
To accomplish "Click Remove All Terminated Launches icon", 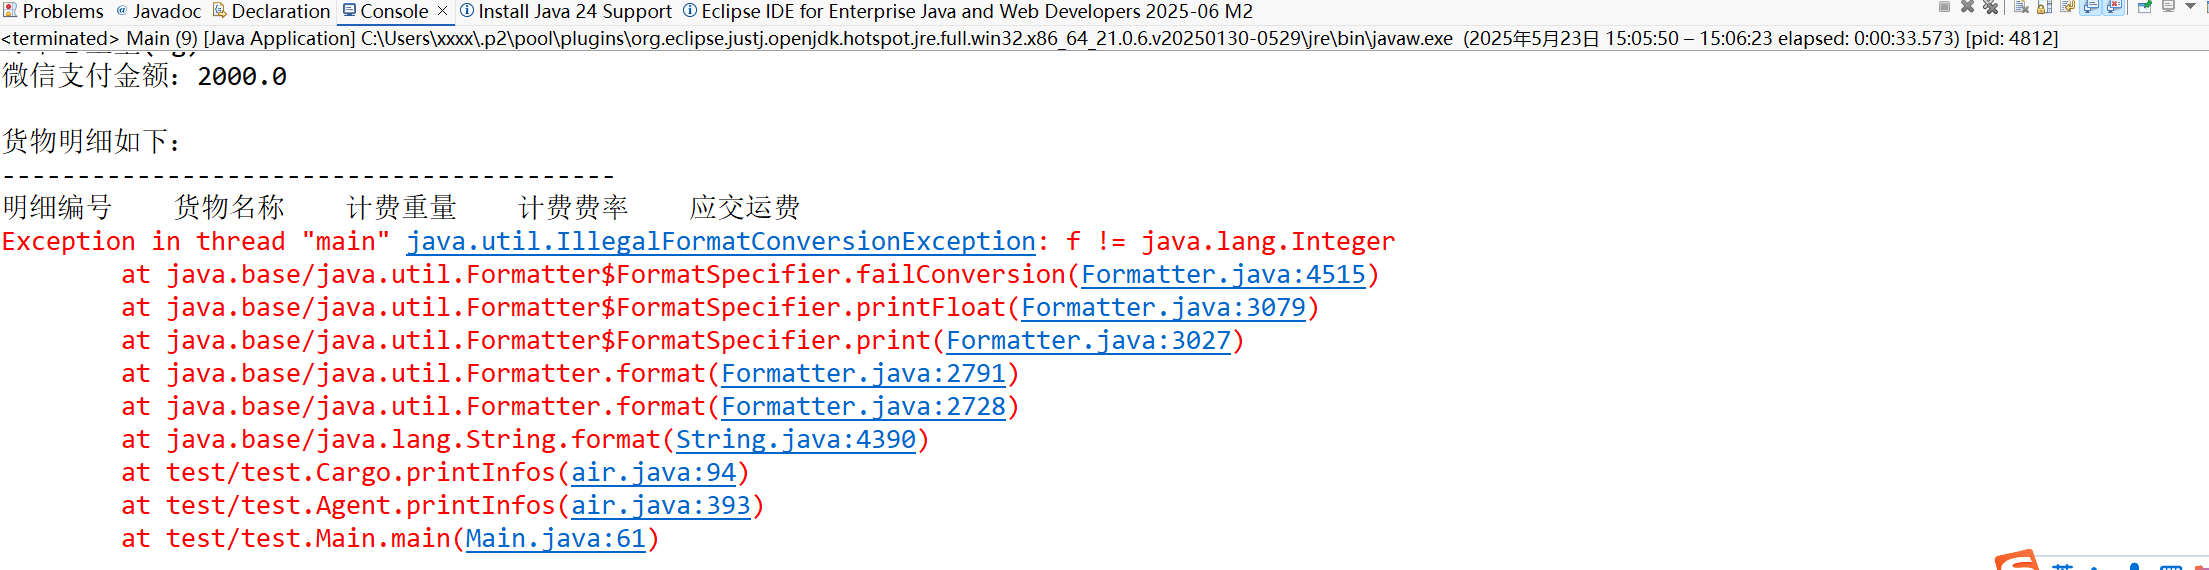I will (1990, 7).
